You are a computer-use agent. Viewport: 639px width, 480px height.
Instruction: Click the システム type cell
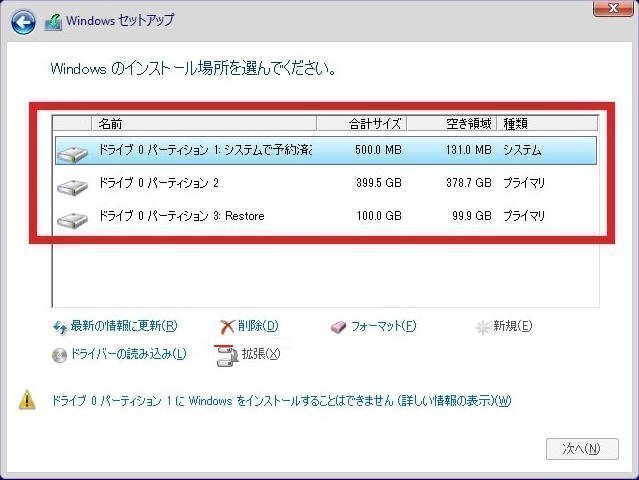(522, 150)
